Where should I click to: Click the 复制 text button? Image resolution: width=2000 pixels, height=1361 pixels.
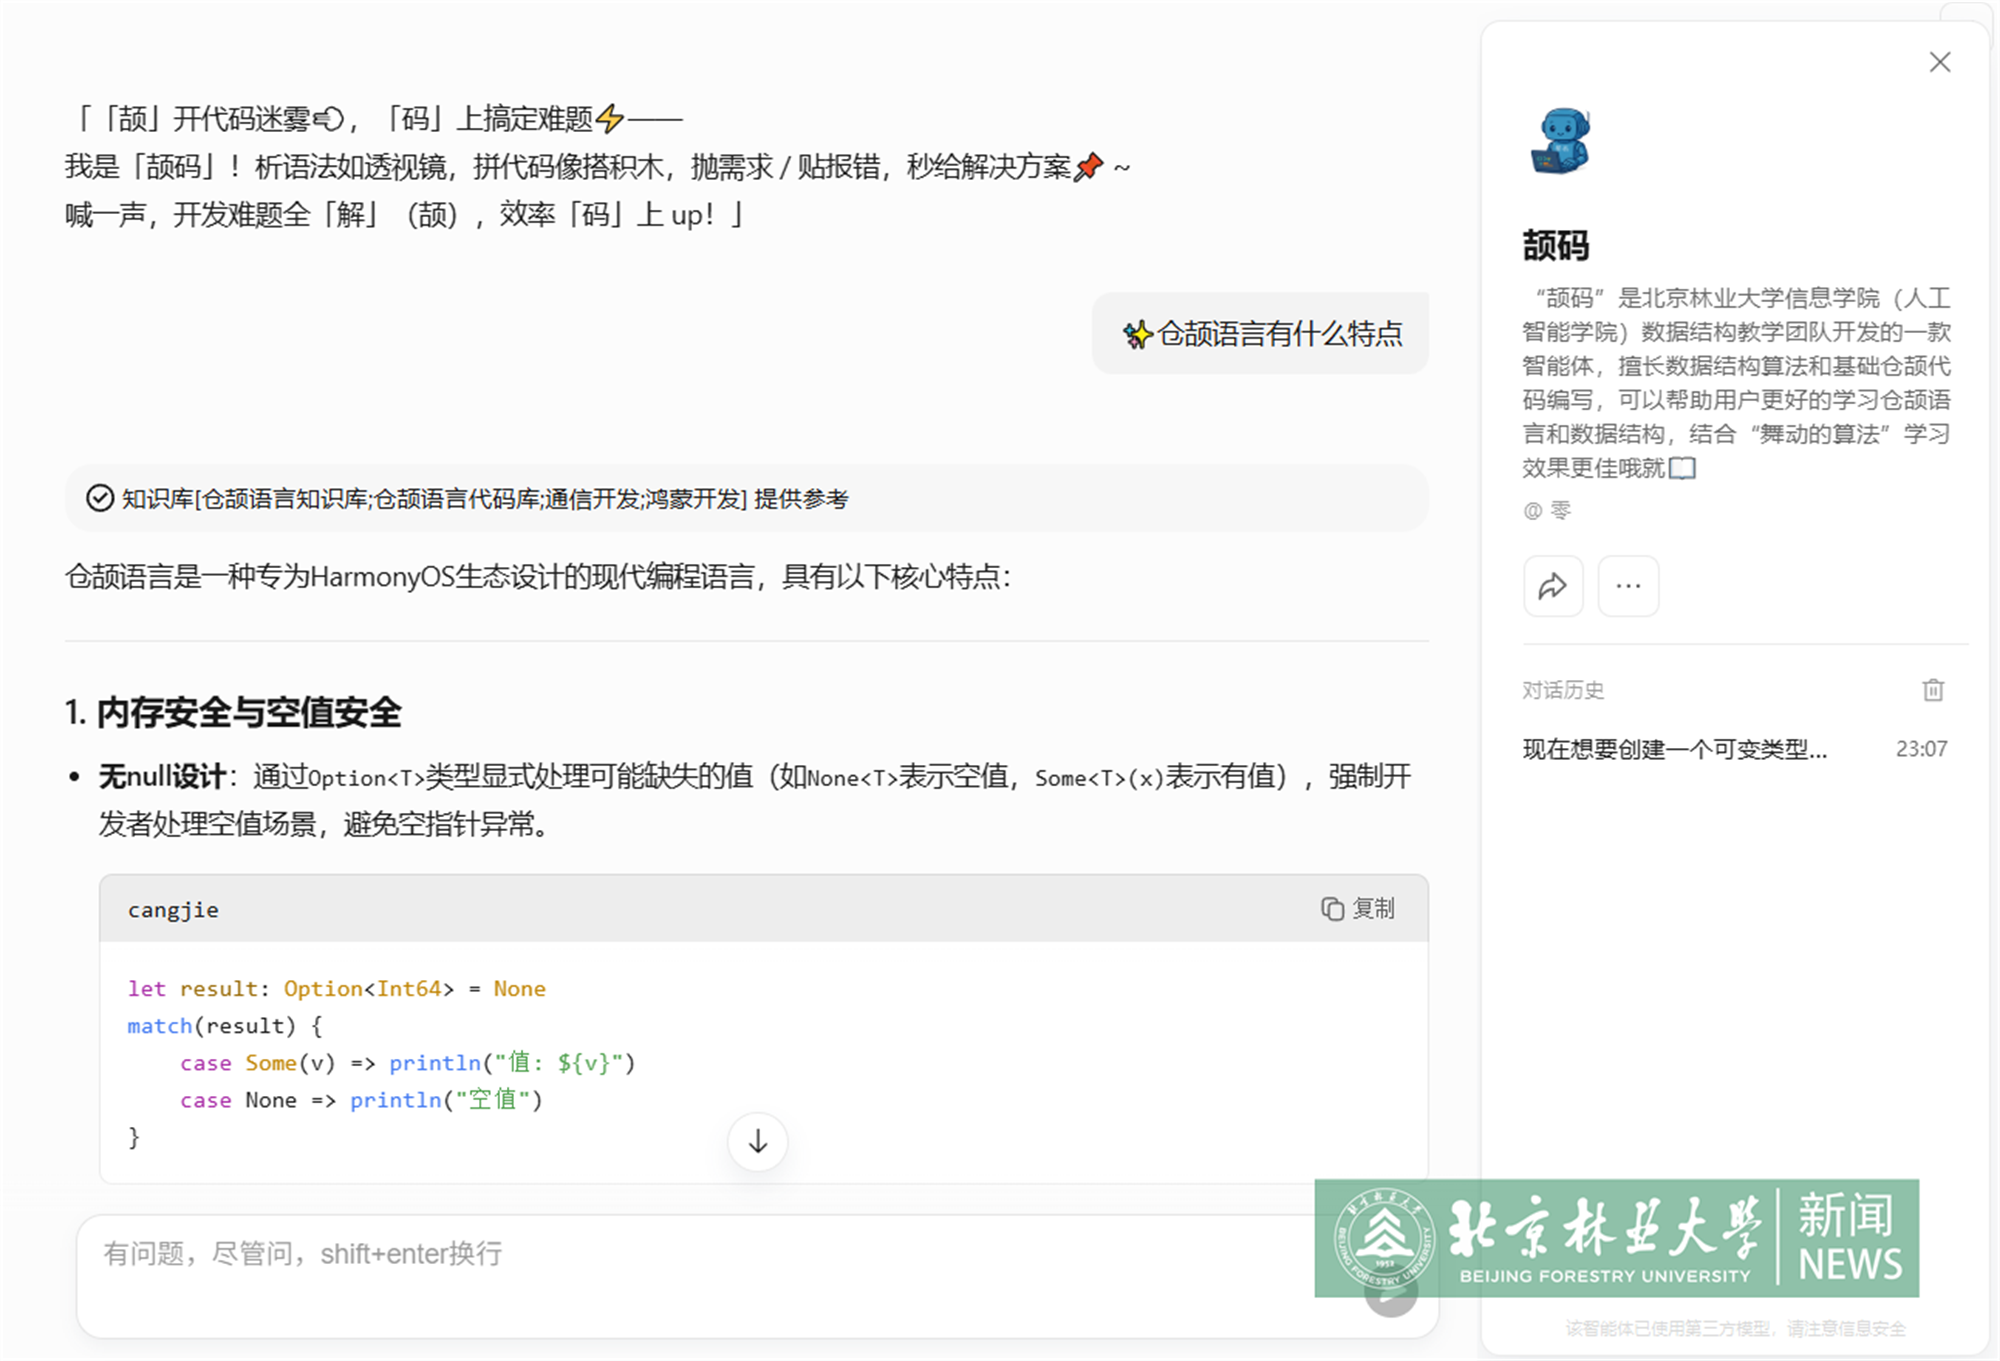coord(1373,908)
